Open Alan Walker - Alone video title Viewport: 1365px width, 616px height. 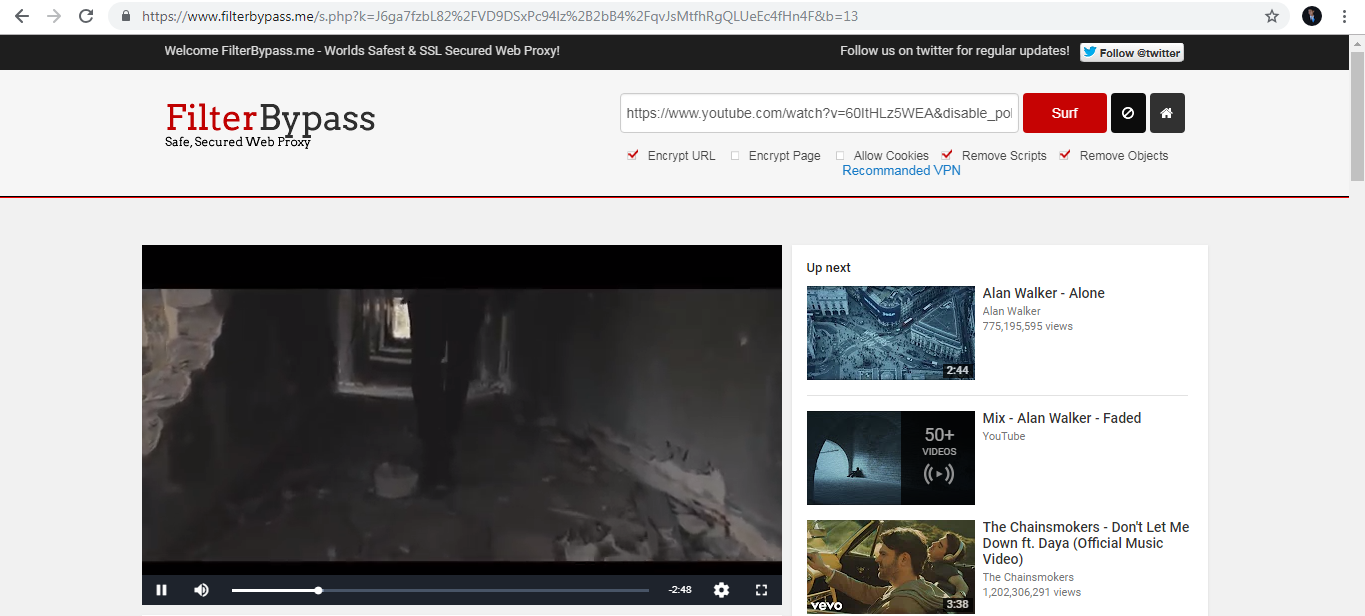coord(1043,293)
